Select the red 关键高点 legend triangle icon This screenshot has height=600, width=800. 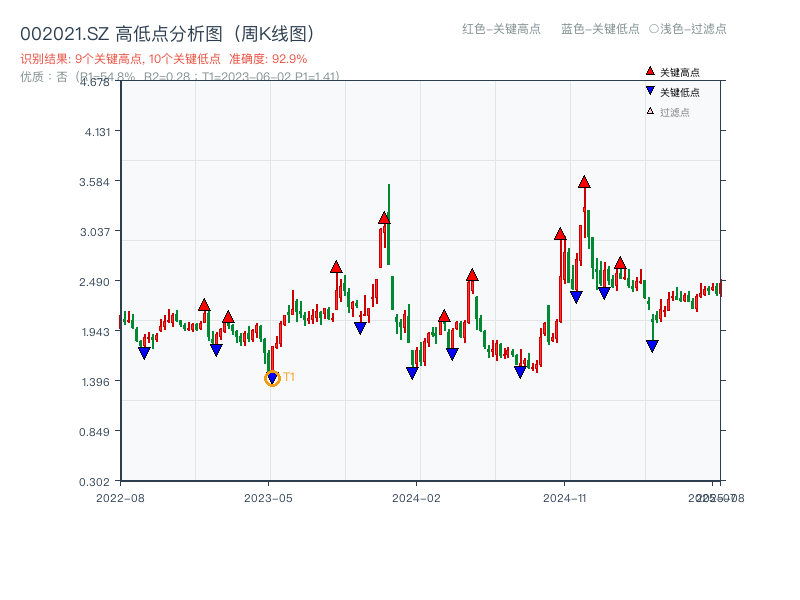(x=649, y=72)
